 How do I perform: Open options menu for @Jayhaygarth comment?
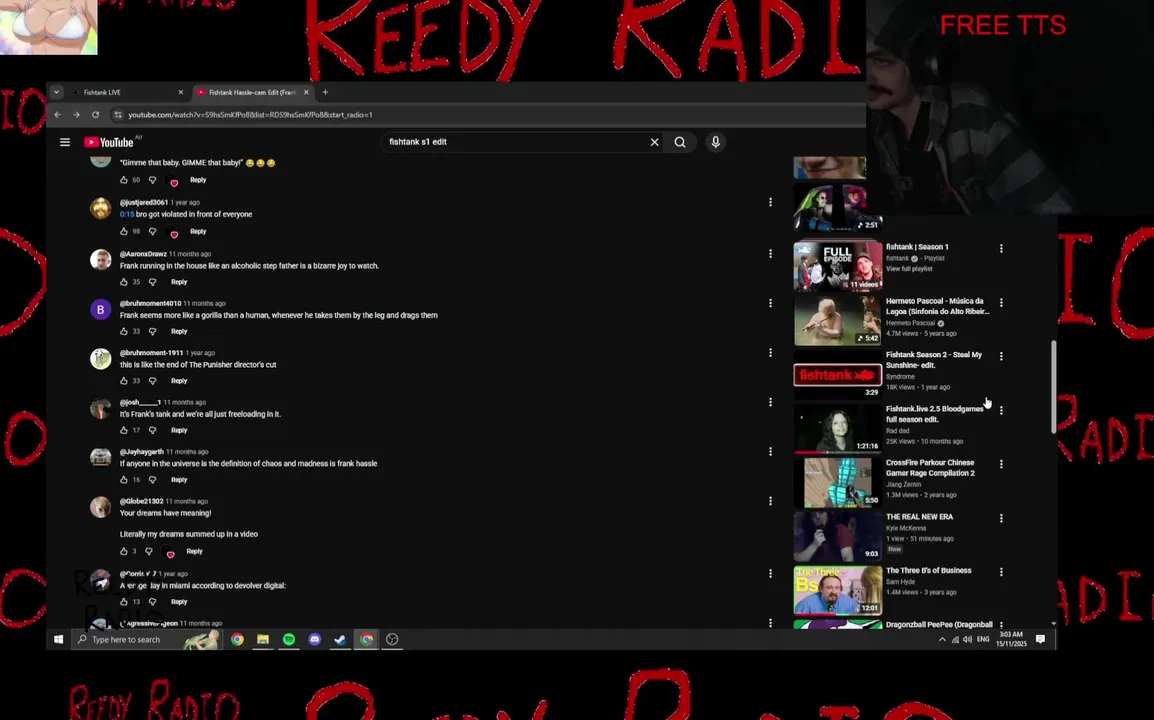pyautogui.click(x=771, y=451)
